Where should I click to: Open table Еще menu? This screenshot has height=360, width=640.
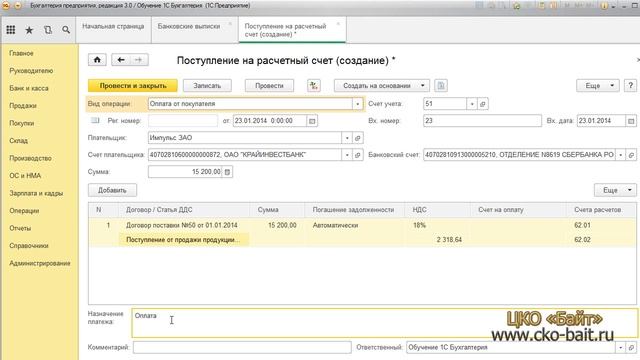(615, 190)
